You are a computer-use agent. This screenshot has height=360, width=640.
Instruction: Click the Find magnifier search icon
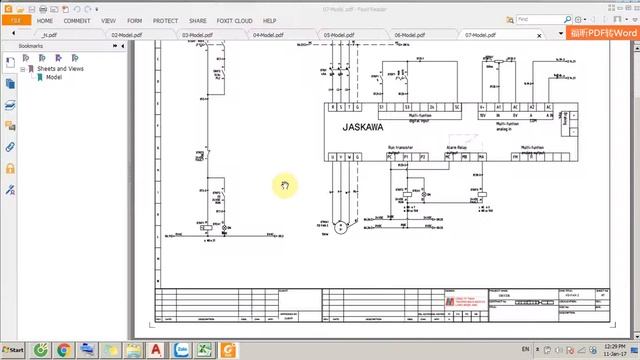point(567,19)
